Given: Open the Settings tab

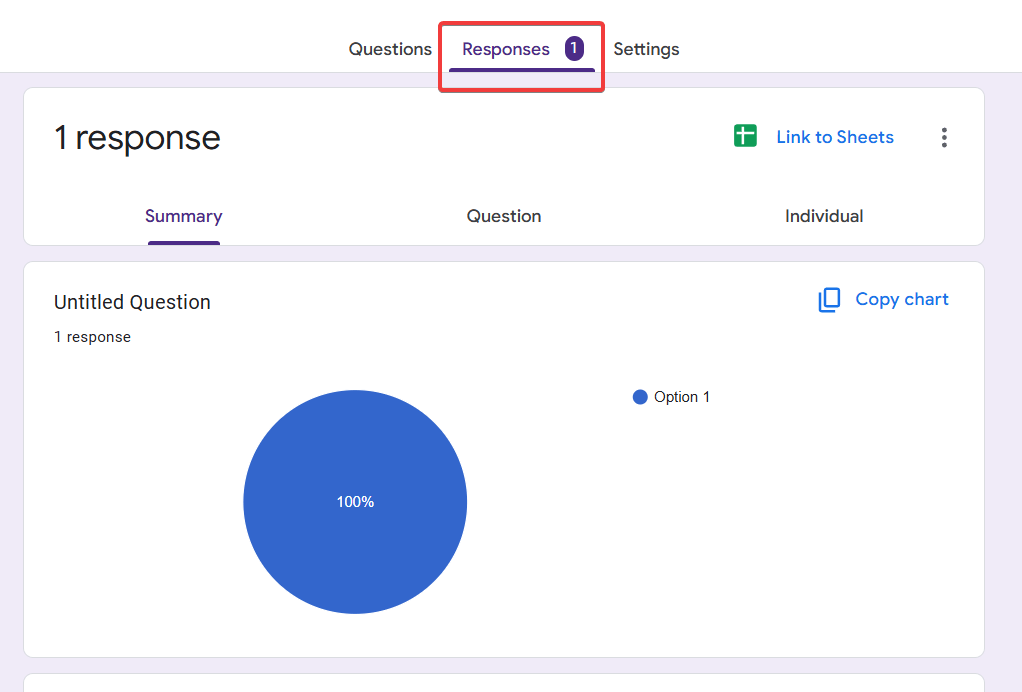Looking at the screenshot, I should pos(646,49).
